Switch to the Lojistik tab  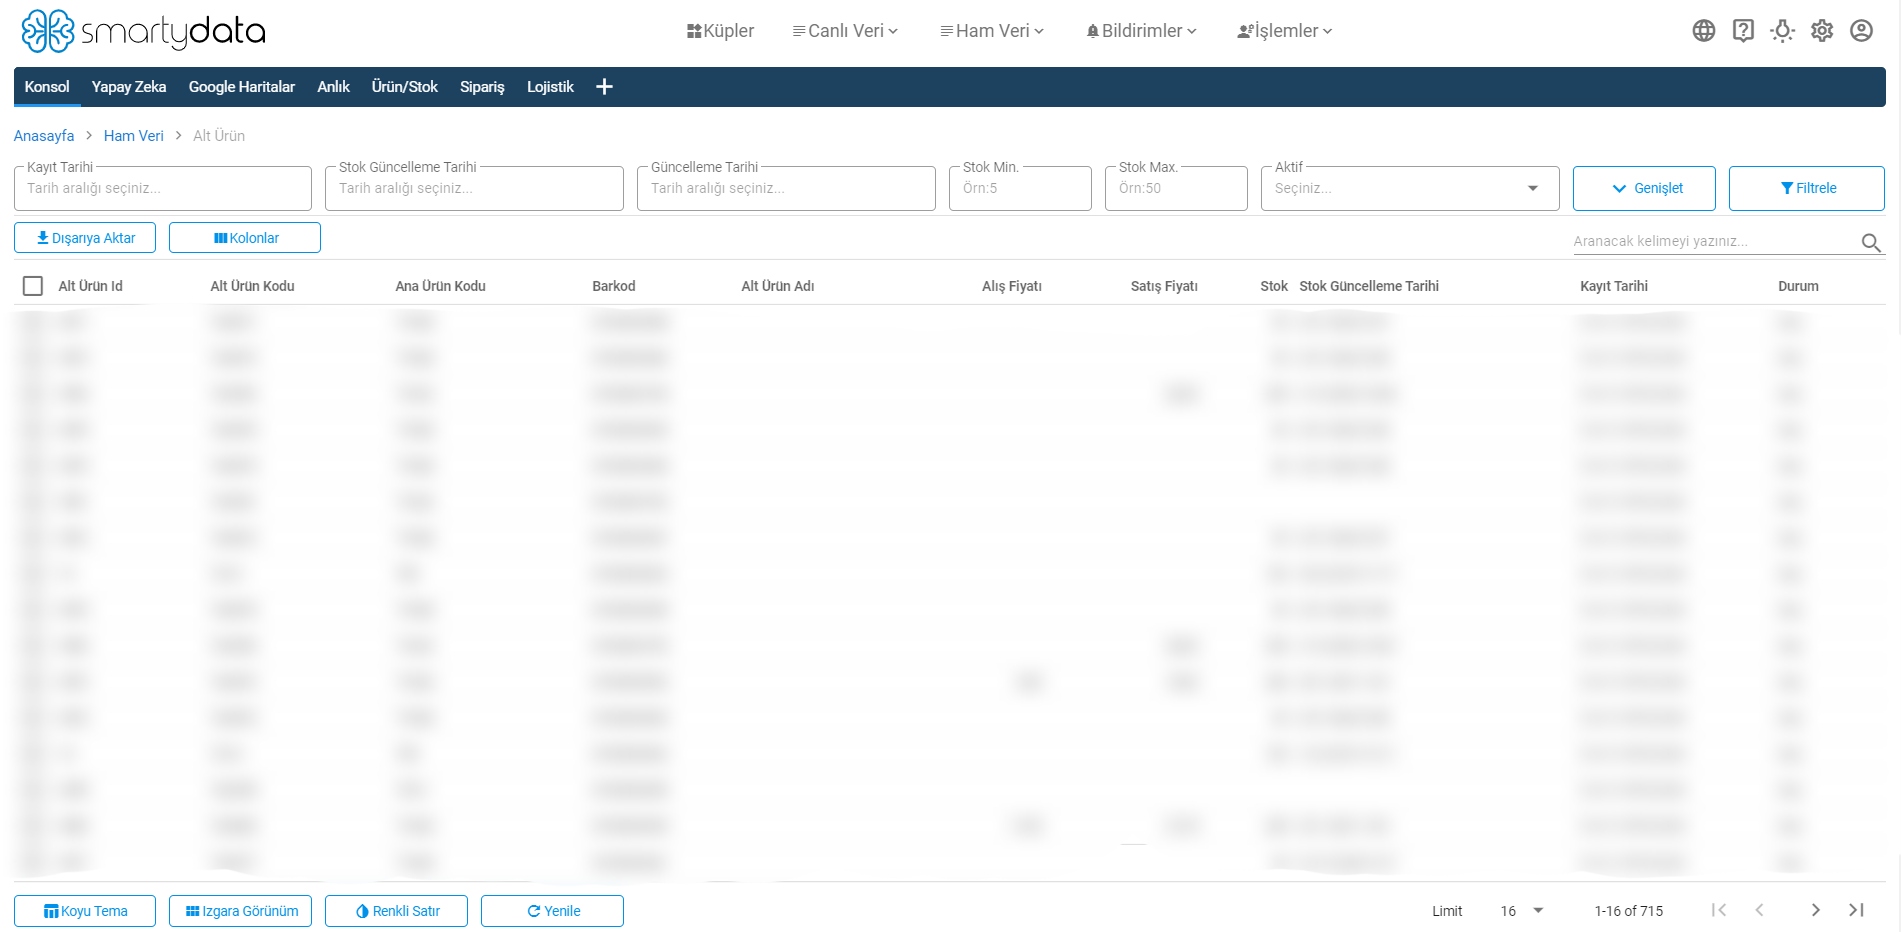pyautogui.click(x=550, y=87)
